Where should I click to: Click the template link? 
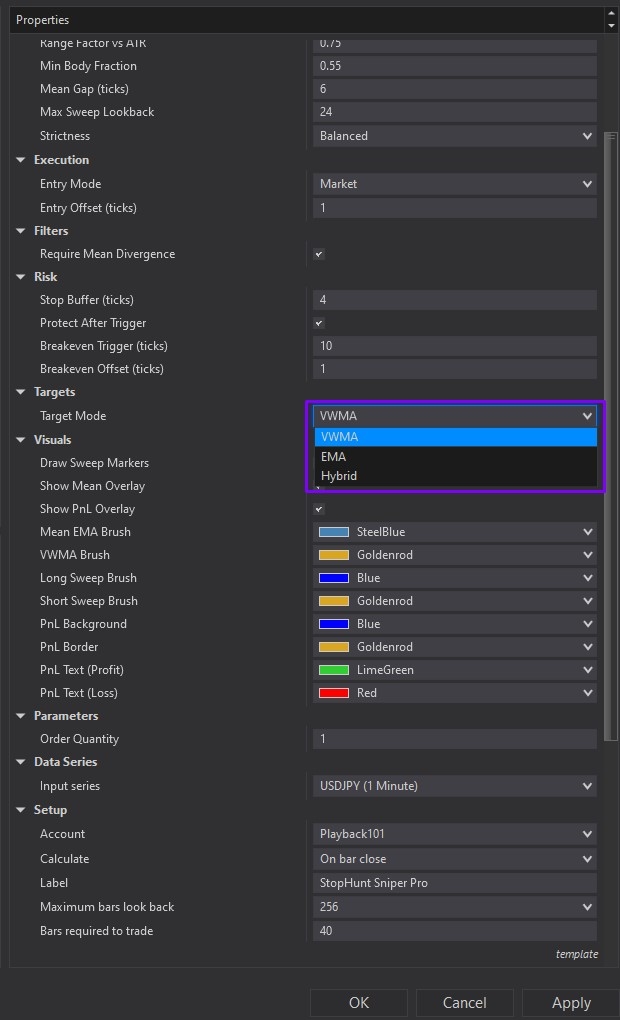(x=577, y=954)
